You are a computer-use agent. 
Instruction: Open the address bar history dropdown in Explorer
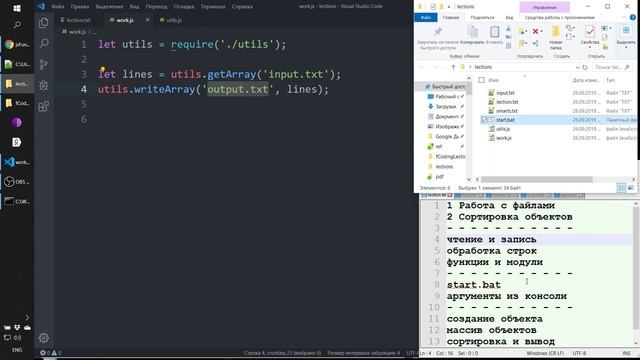[x=578, y=67]
